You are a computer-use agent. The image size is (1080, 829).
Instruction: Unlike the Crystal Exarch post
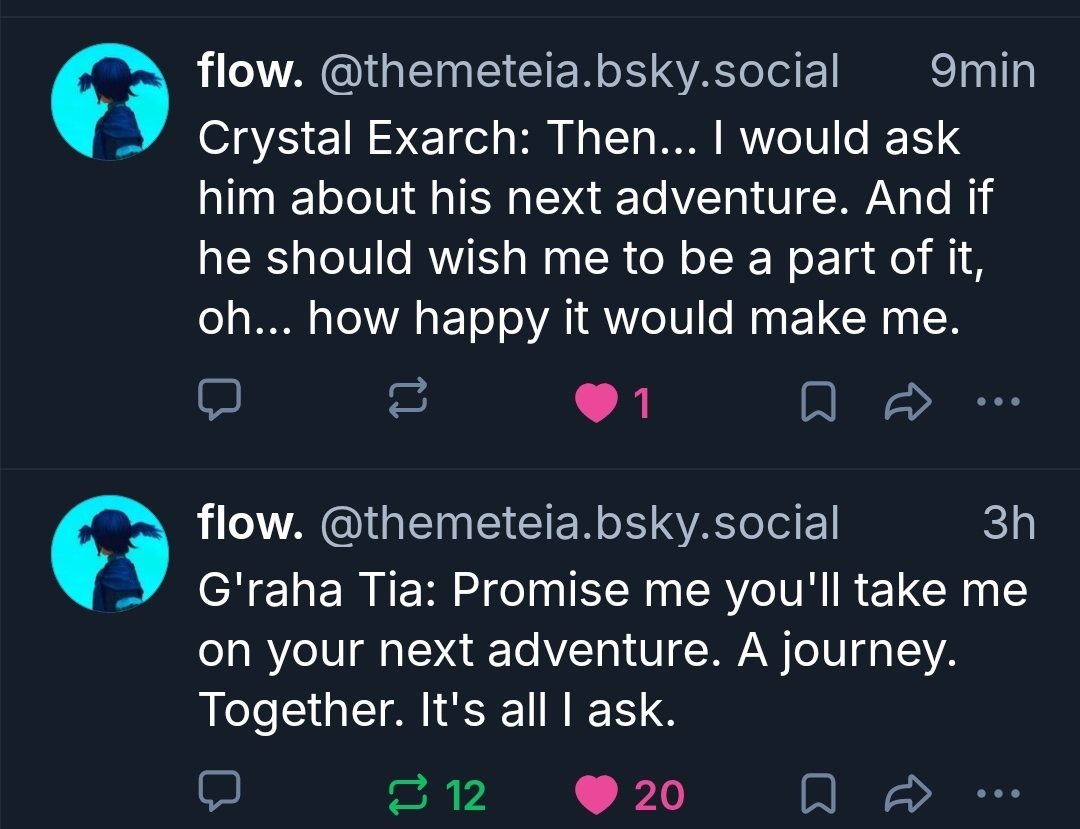click(597, 402)
